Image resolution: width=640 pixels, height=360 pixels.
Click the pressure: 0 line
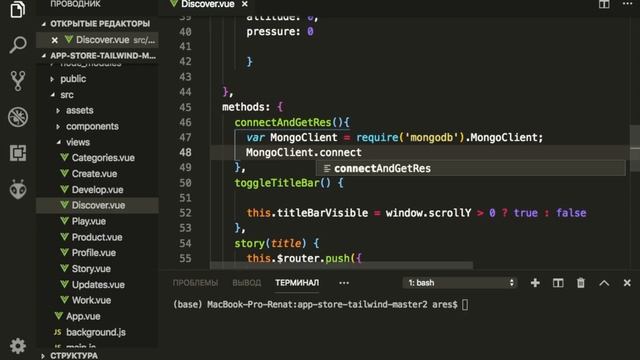point(280,31)
